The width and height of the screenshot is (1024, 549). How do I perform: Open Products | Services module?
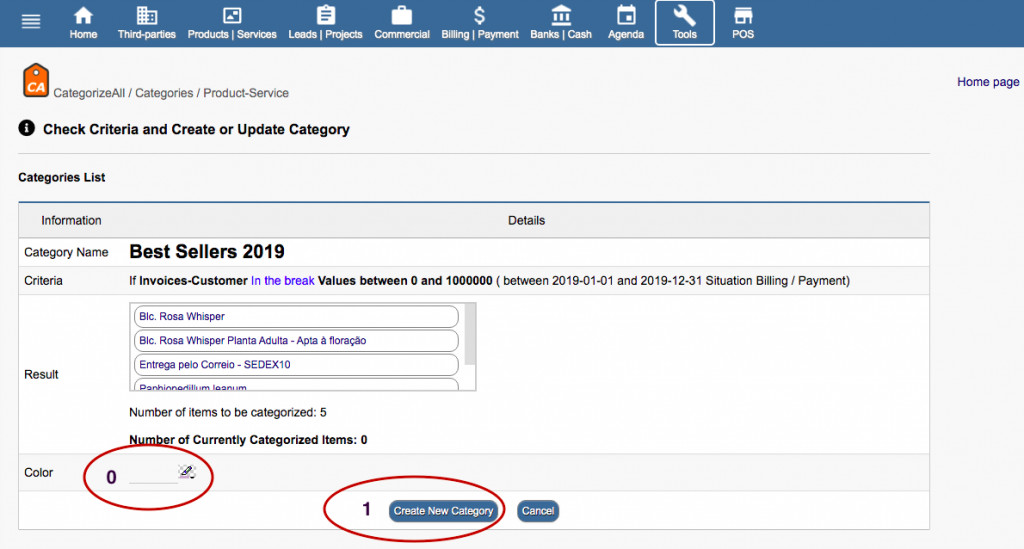[231, 23]
